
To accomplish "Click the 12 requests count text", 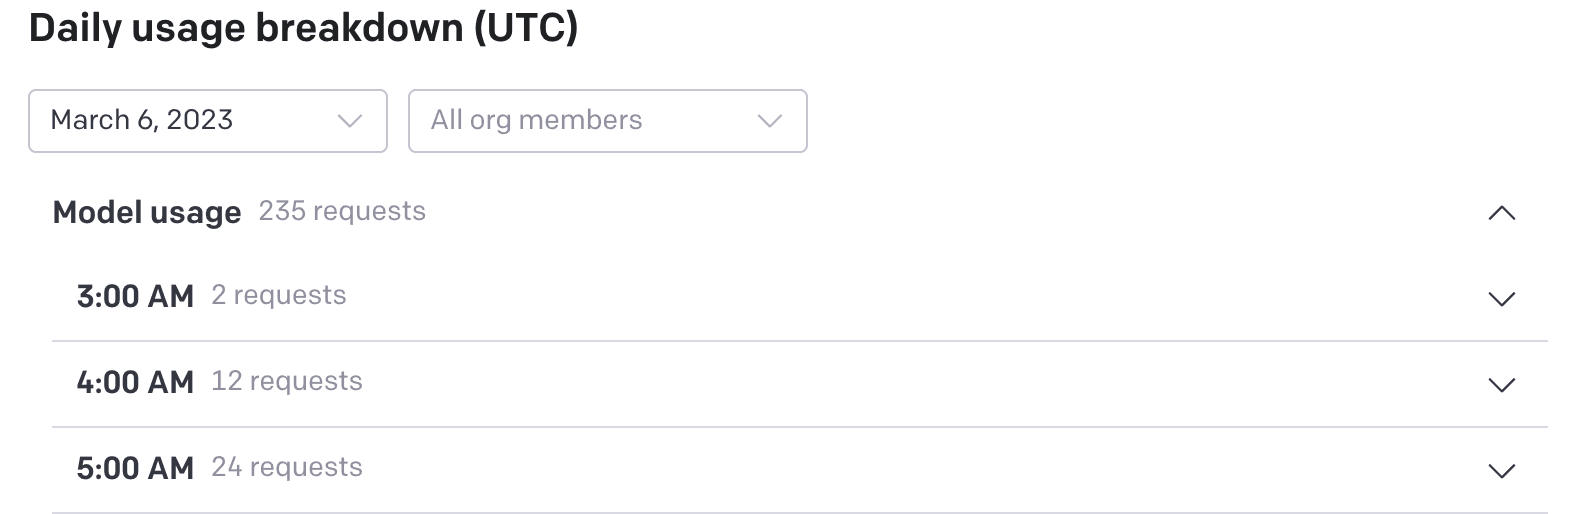I will (287, 381).
